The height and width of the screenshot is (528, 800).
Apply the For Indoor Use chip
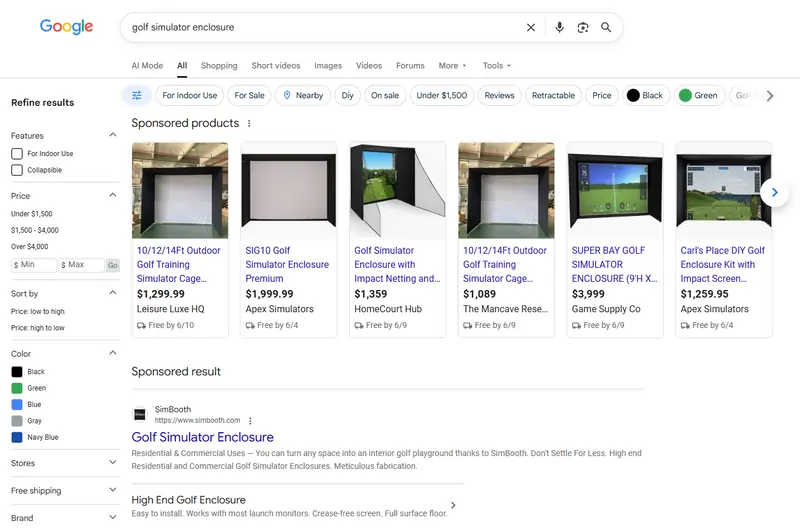(x=189, y=95)
